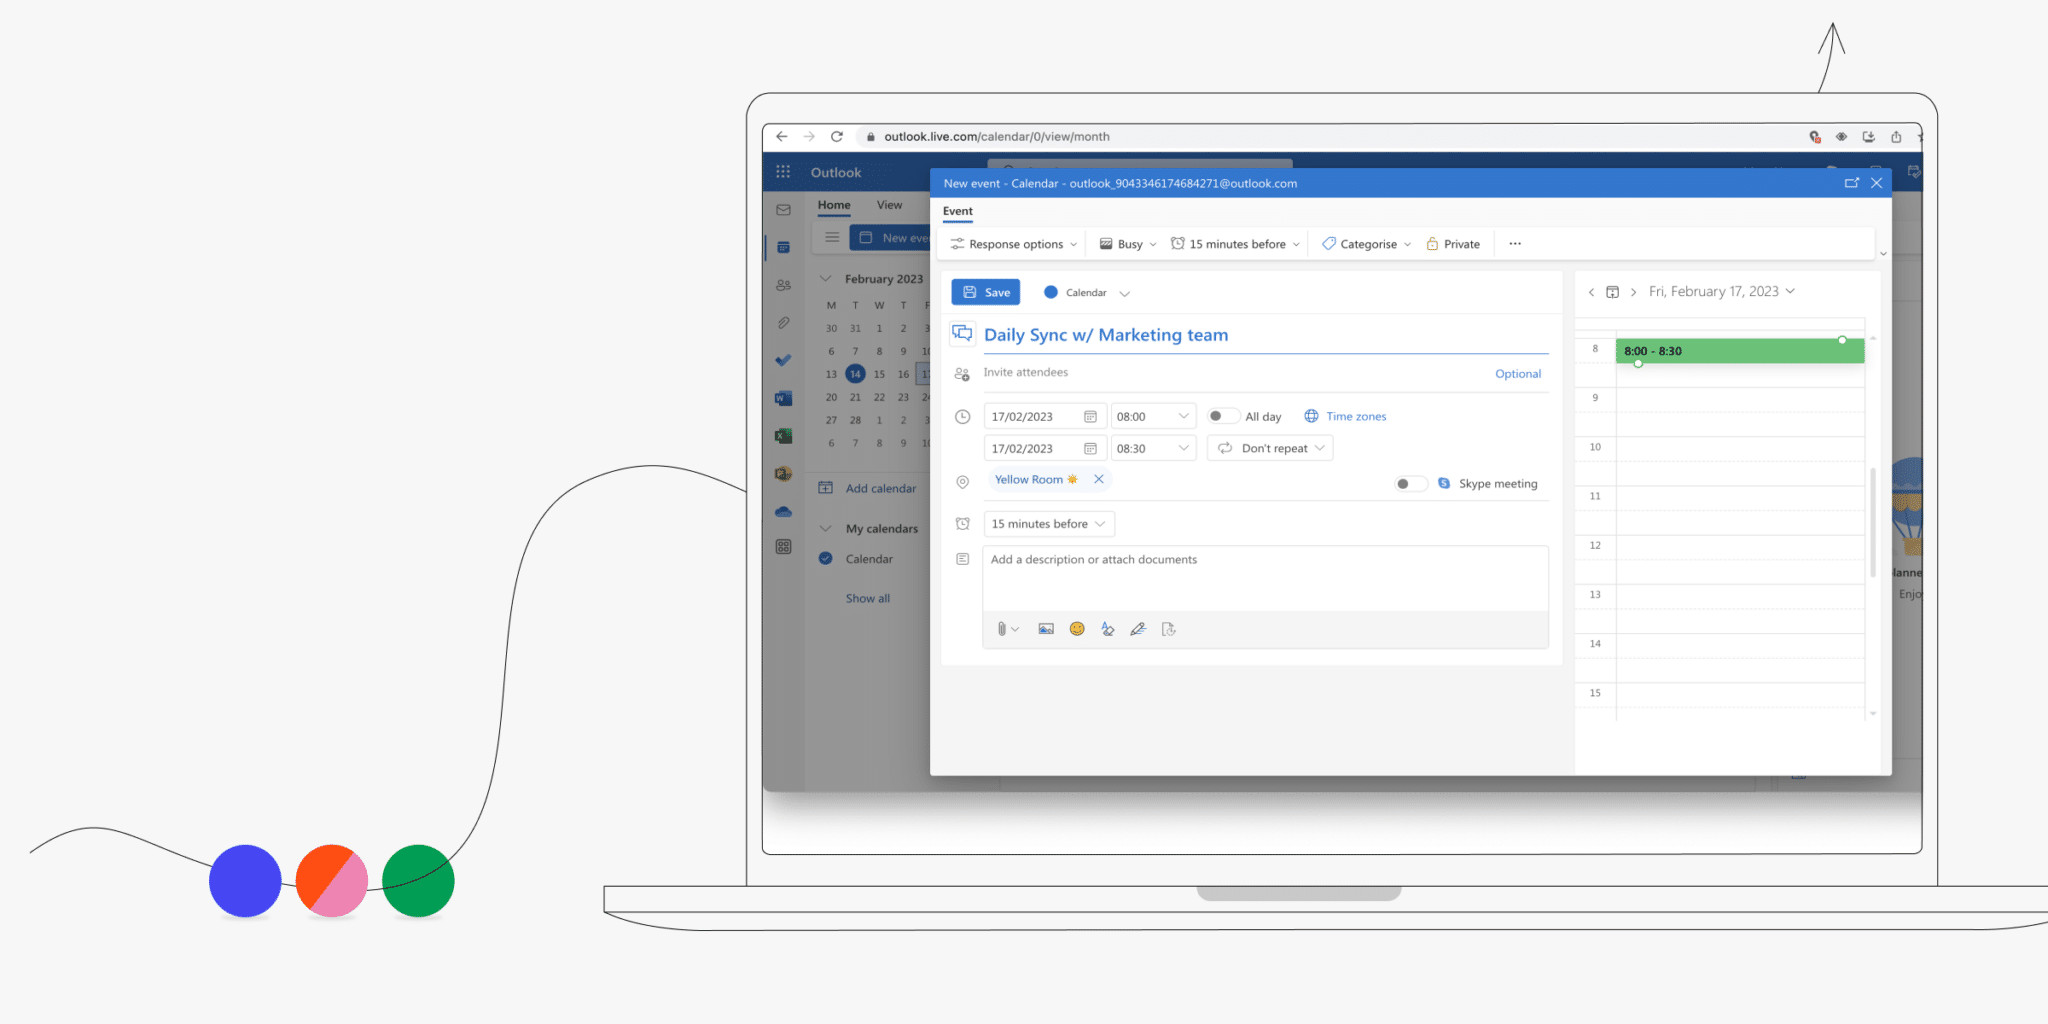Switch to the Event tab
The image size is (2048, 1024).
[957, 211]
